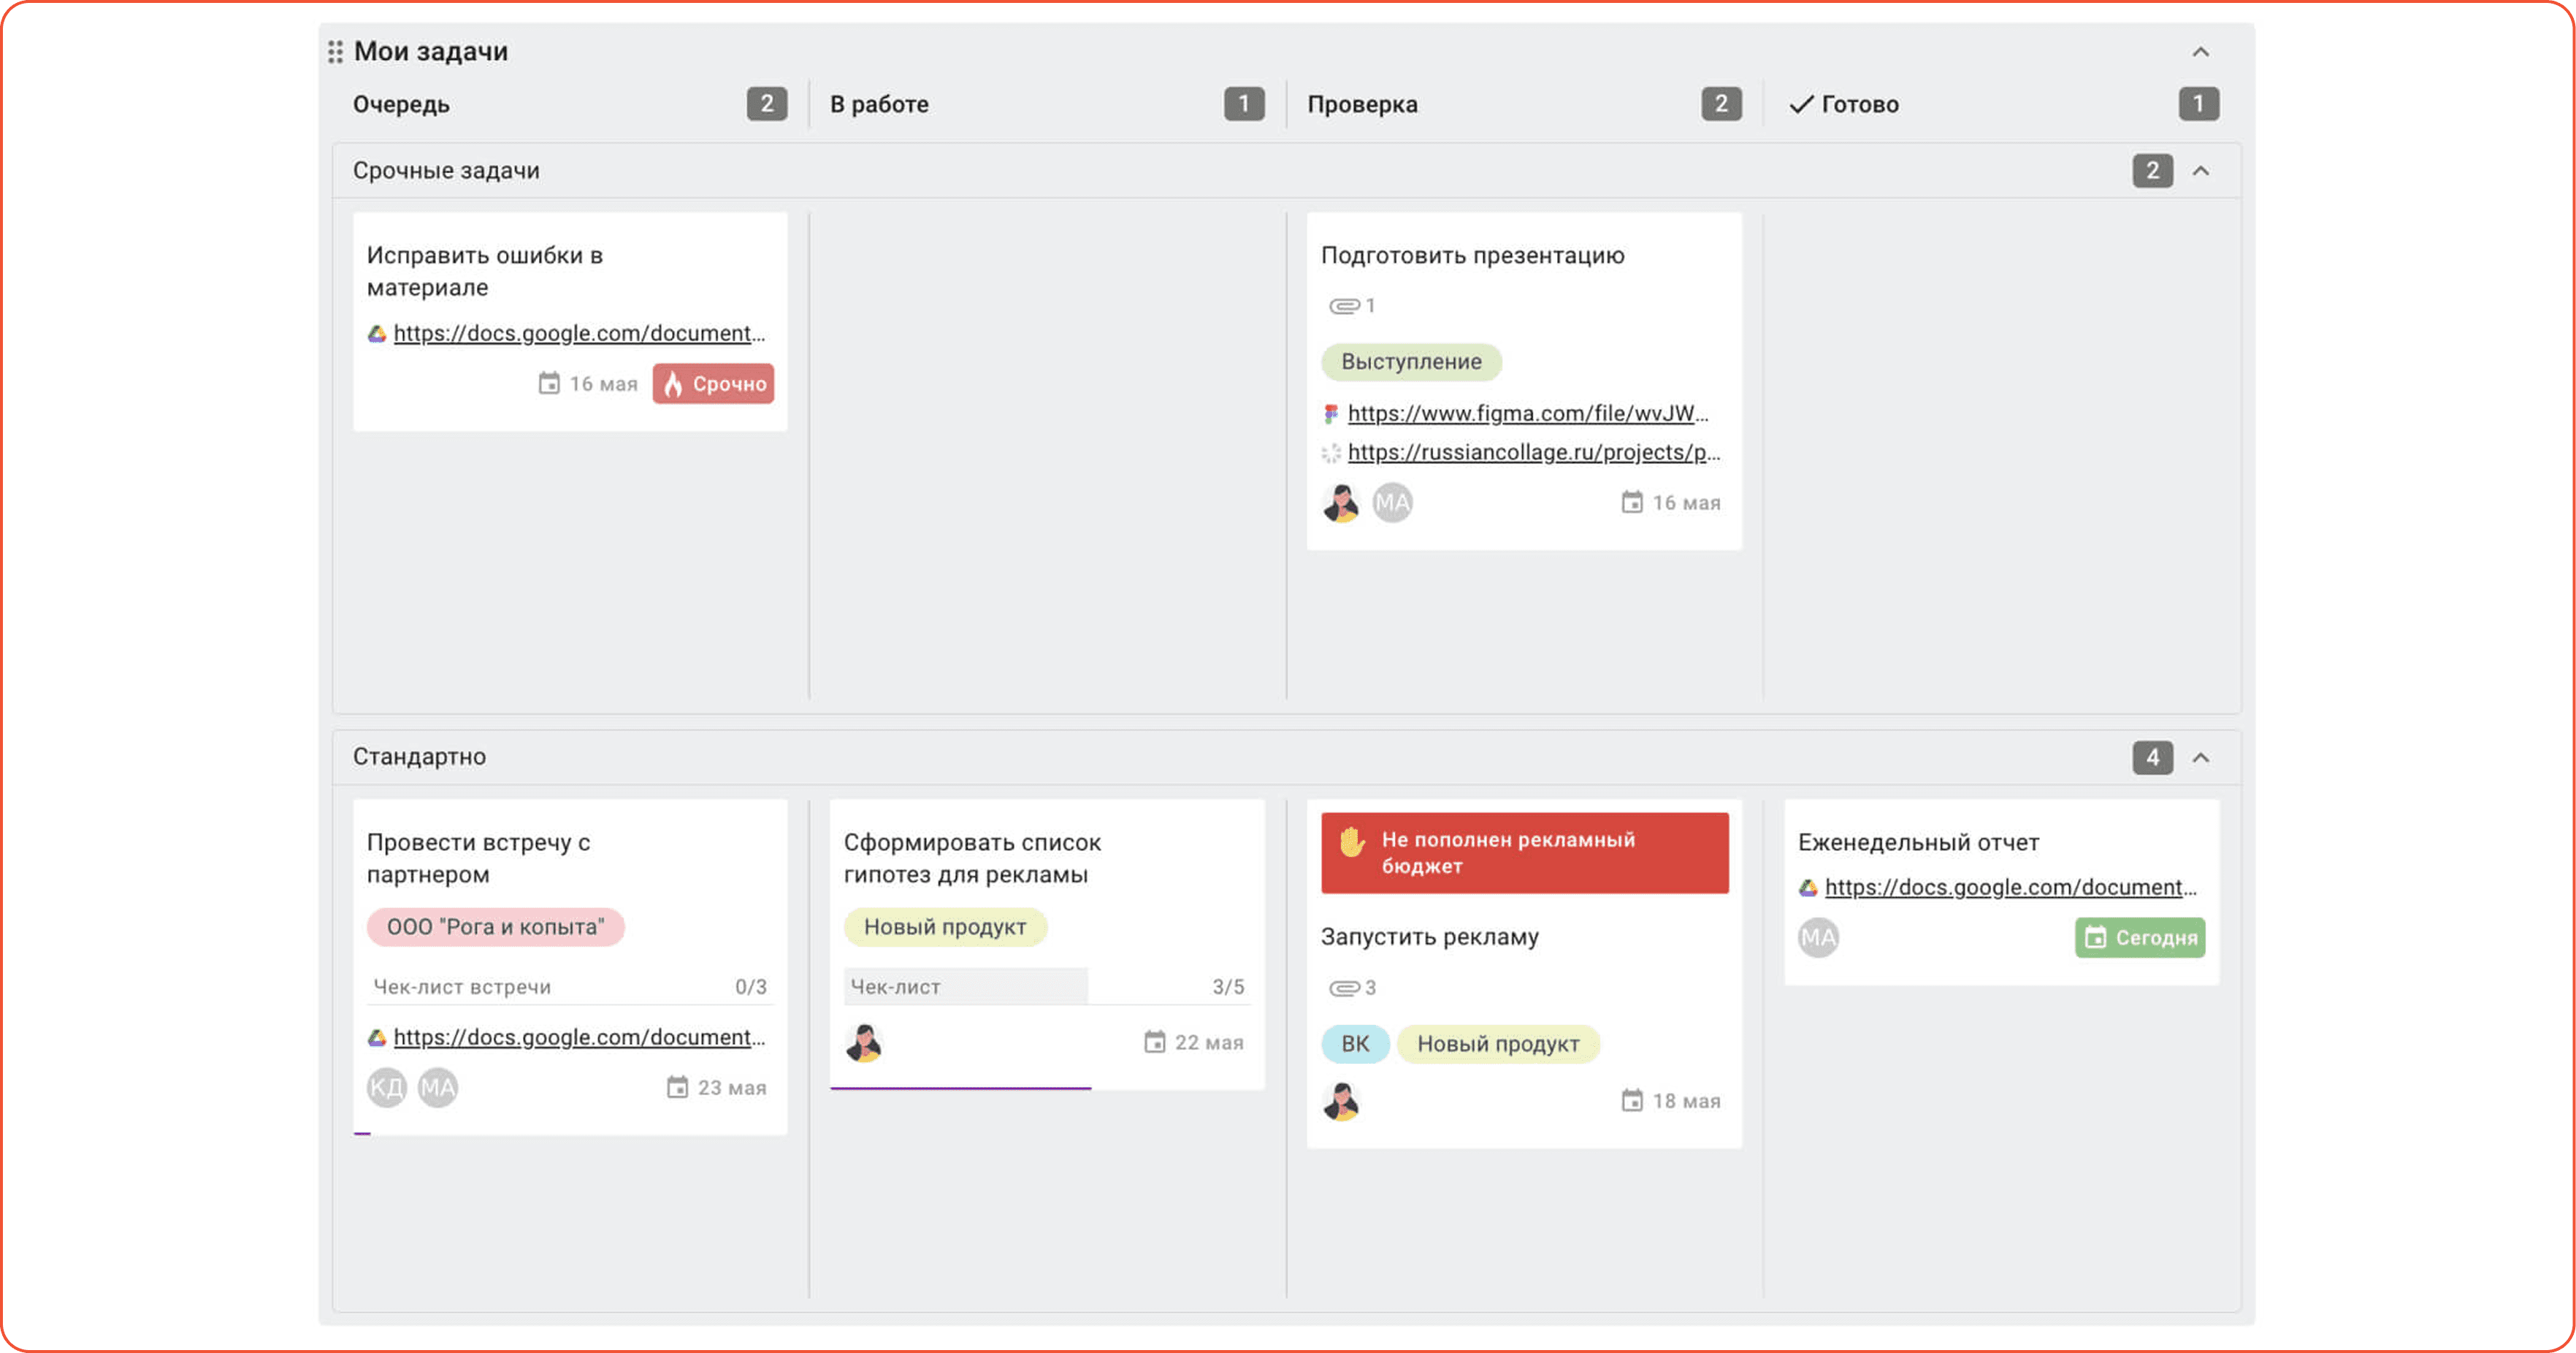The image size is (2576, 1353).
Task: Open the figma.com file link
Action: pos(1527,413)
